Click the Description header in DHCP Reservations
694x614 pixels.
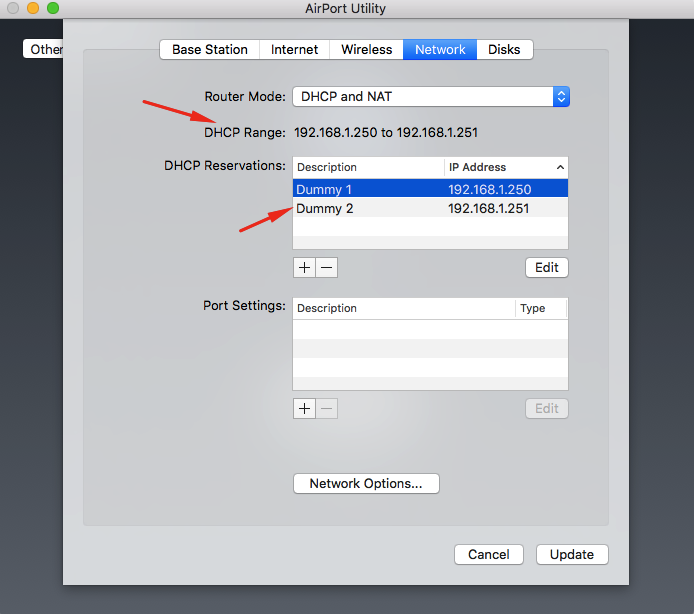pos(368,167)
